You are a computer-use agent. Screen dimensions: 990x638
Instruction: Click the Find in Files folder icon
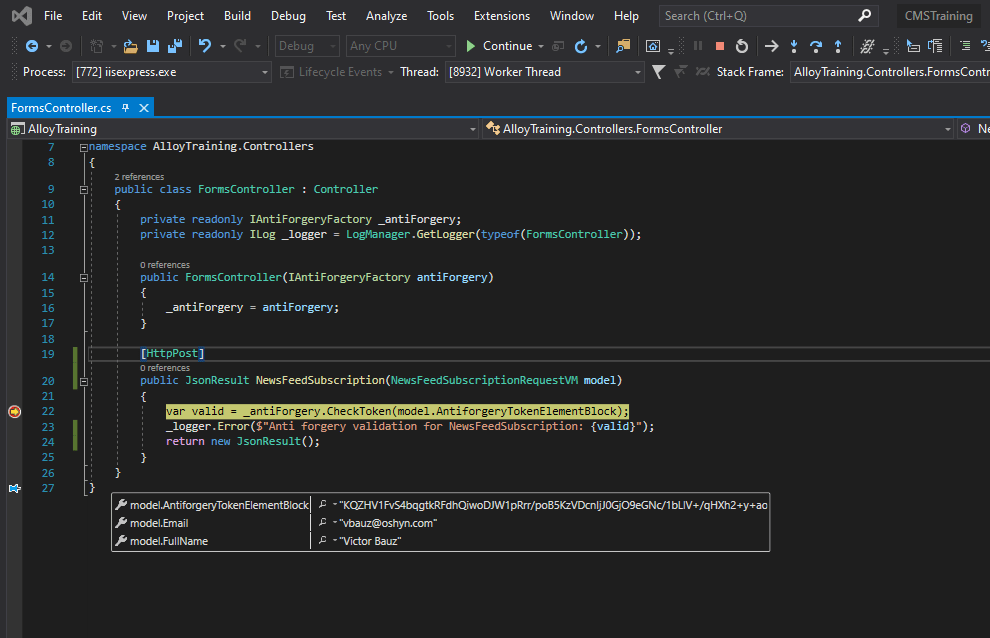623,46
